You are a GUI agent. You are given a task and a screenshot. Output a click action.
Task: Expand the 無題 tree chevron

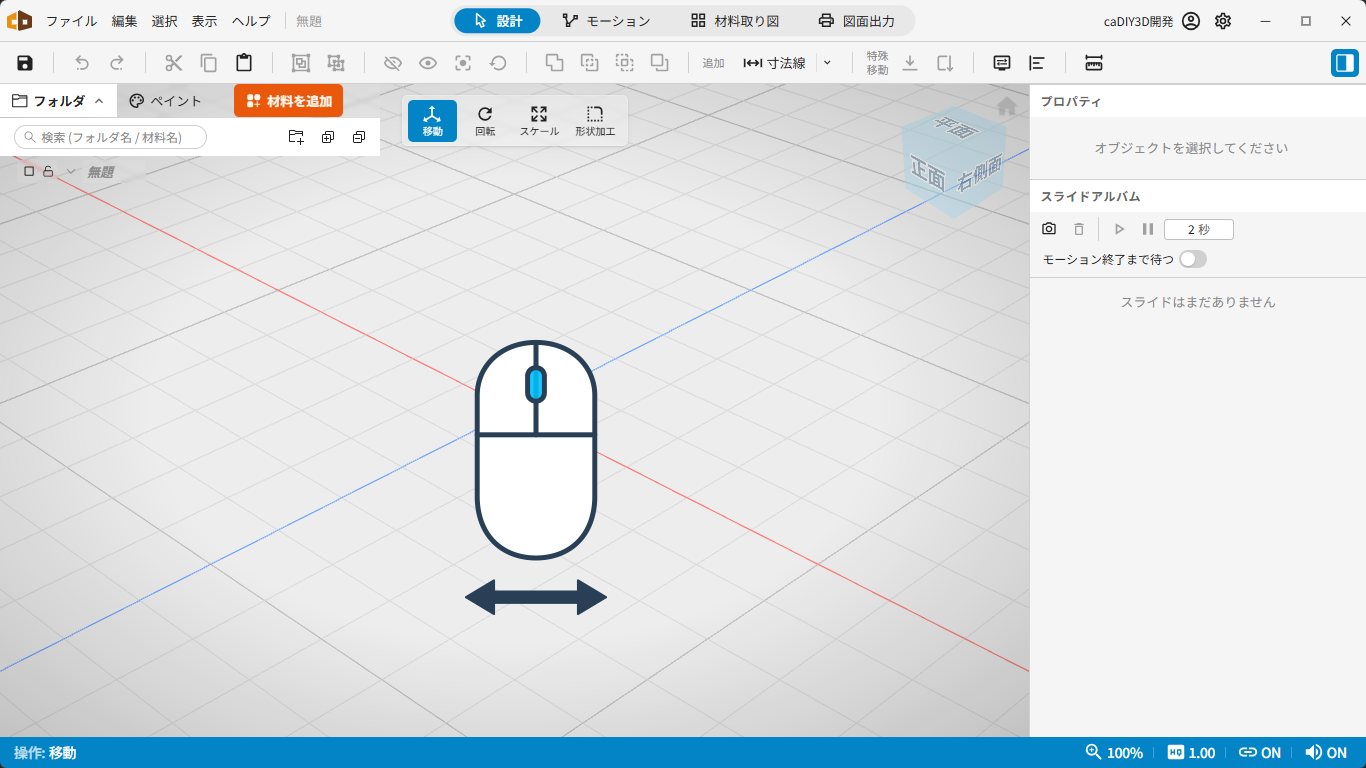point(71,171)
